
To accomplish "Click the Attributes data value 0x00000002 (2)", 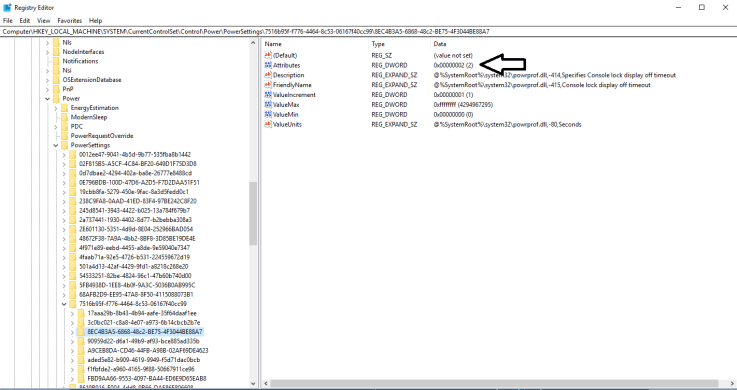I will 454,65.
